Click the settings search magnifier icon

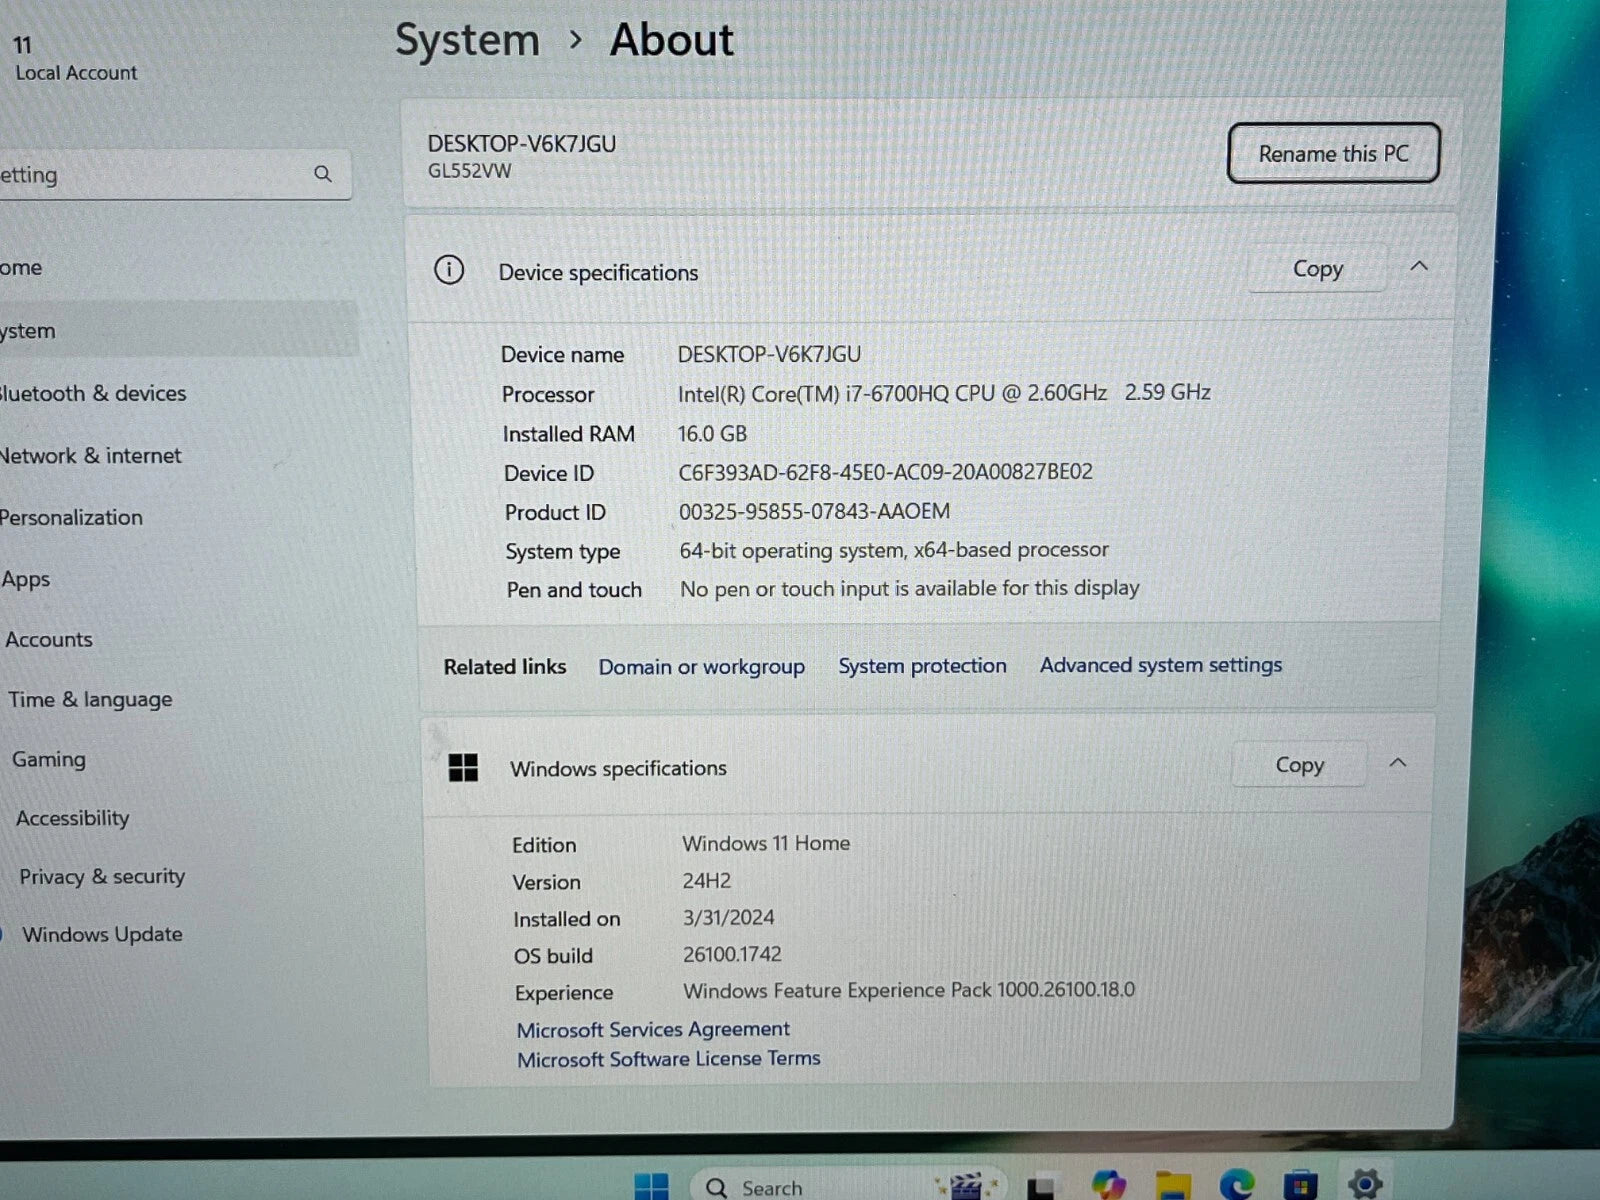pyautogui.click(x=322, y=174)
